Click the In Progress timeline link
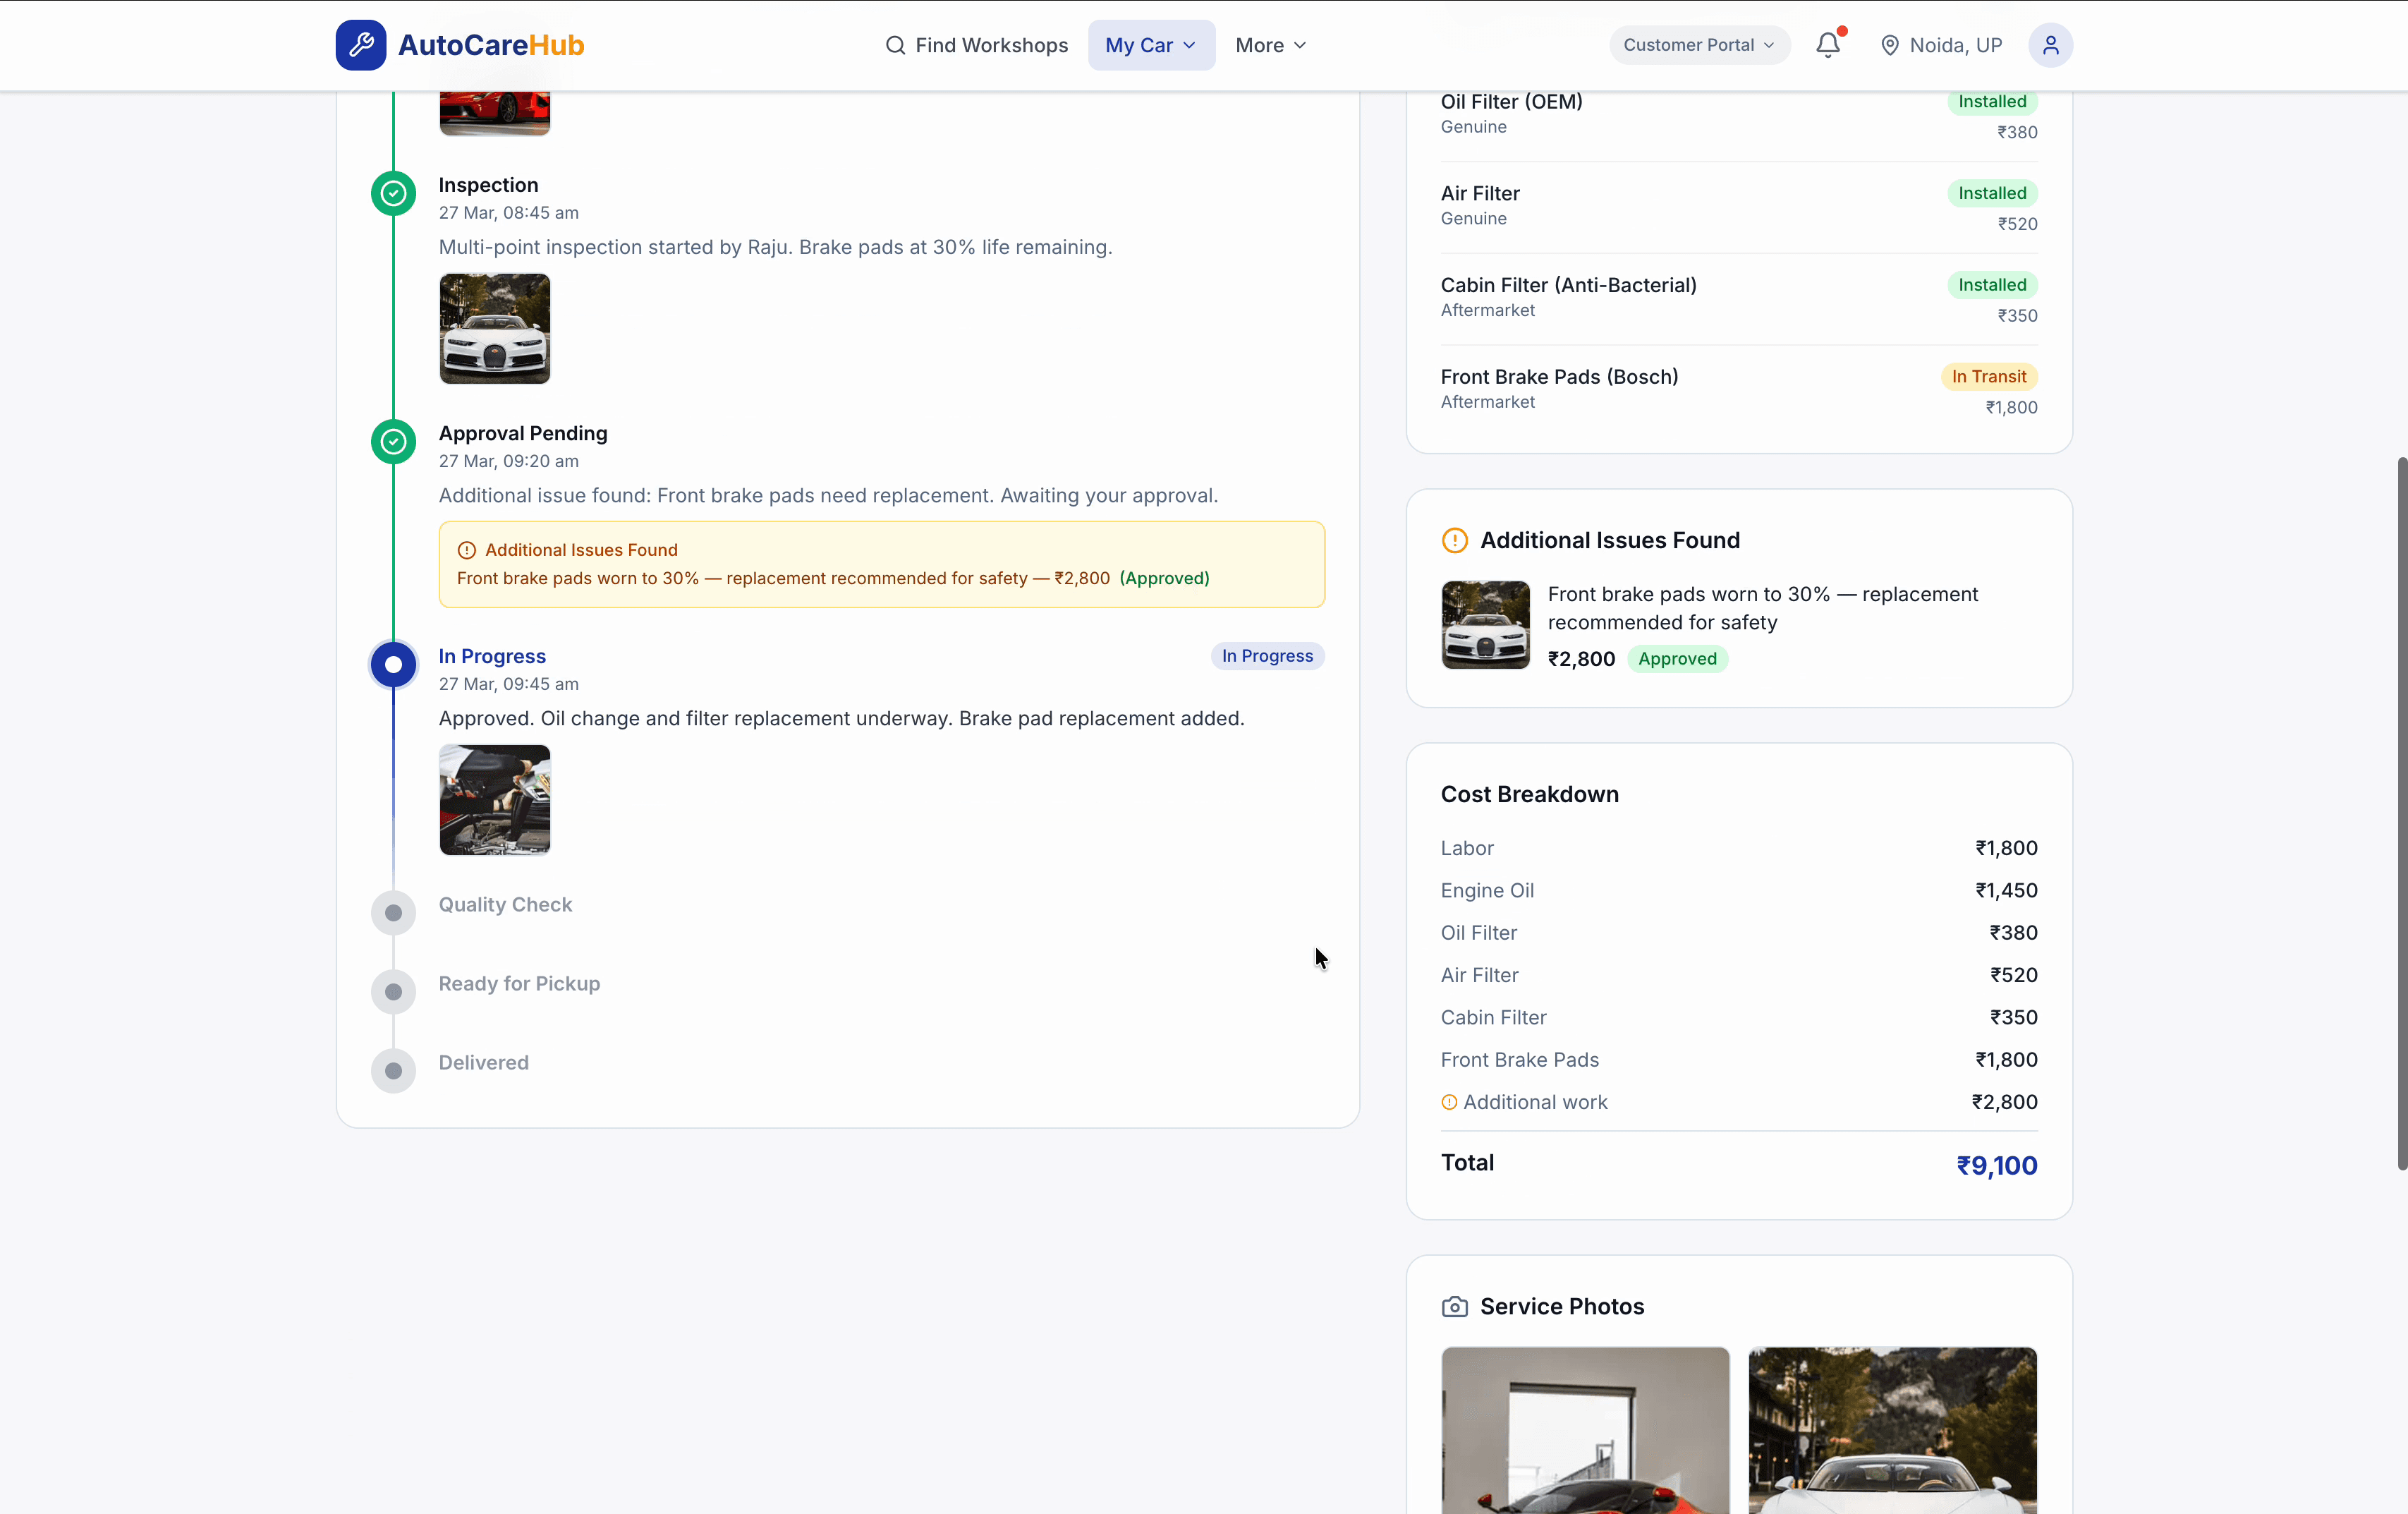This screenshot has height=1514, width=2408. click(x=491, y=656)
